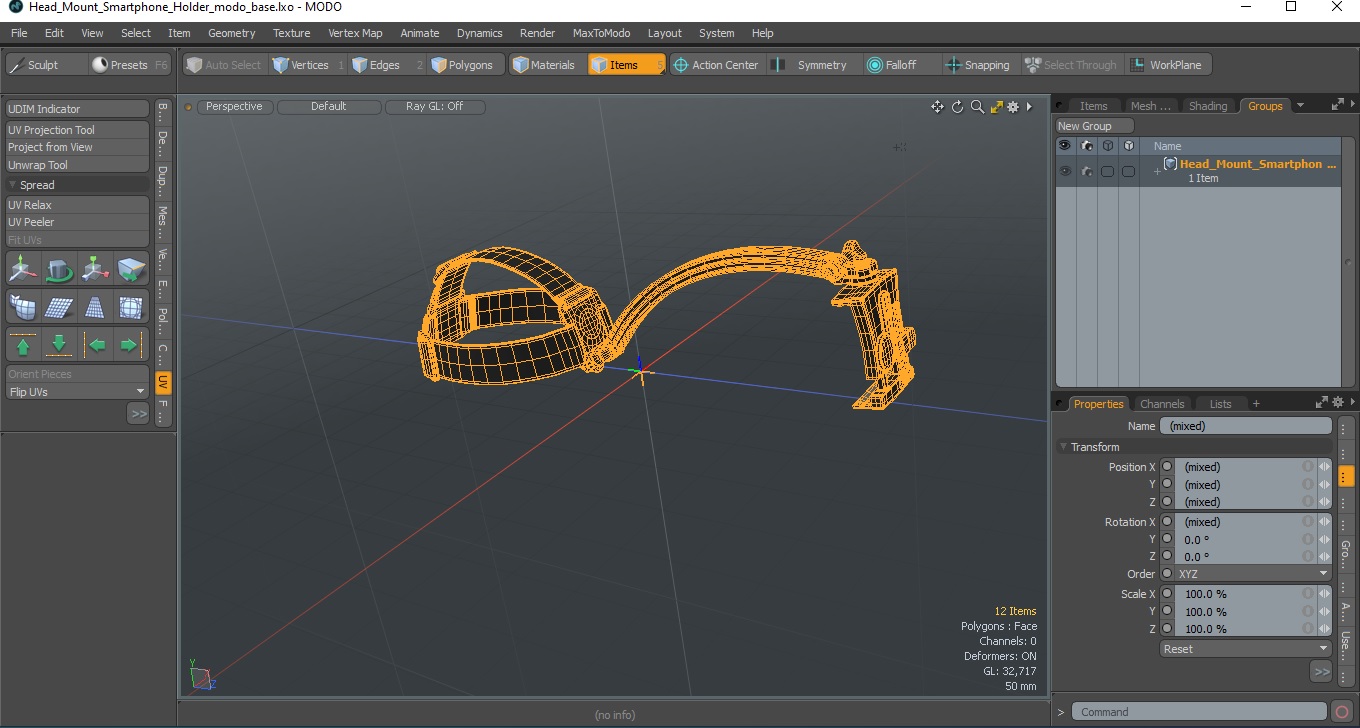
Task: Toggle first checkbox of Head_Mount_Smartphon group
Action: 1107,172
